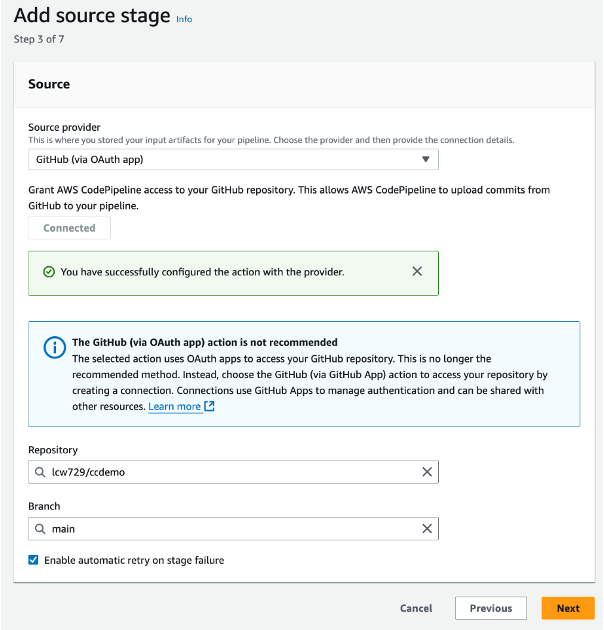This screenshot has height=630, width=604.
Task: Toggle Enable automatic retry on stage failure
Action: click(34, 560)
